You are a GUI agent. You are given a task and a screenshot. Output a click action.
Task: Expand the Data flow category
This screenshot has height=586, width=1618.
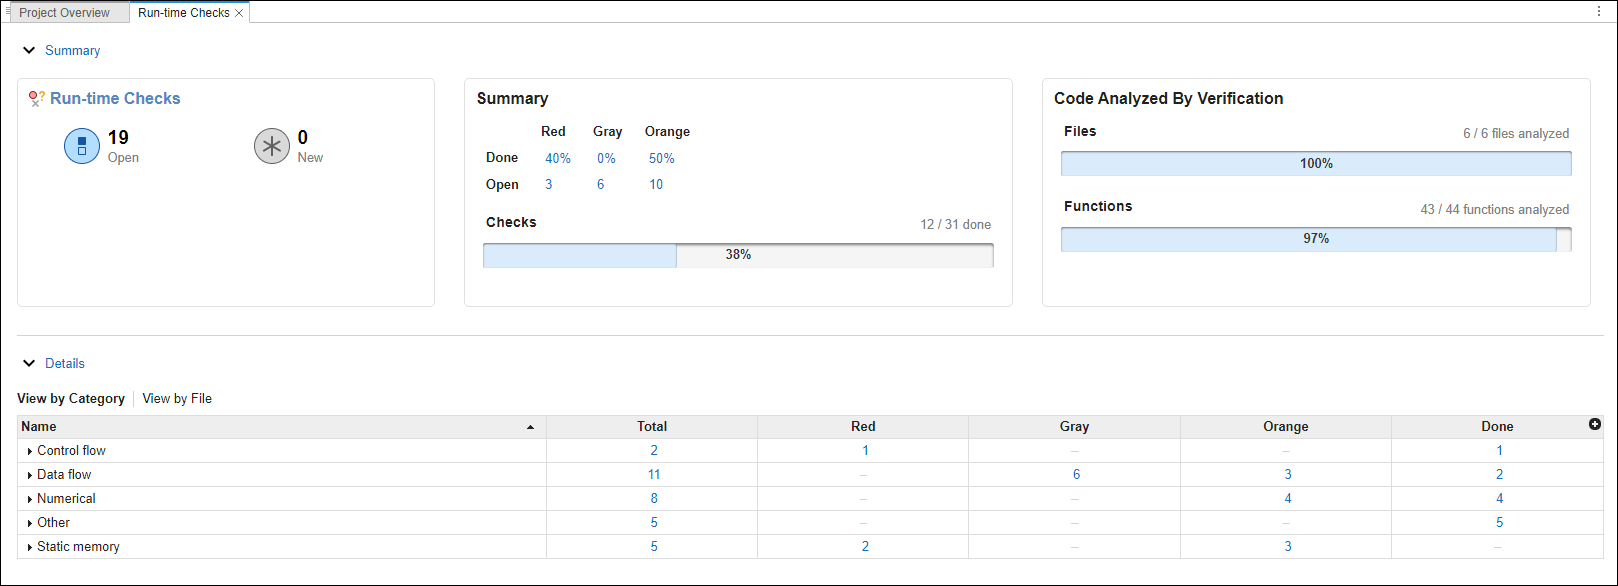[x=30, y=475]
